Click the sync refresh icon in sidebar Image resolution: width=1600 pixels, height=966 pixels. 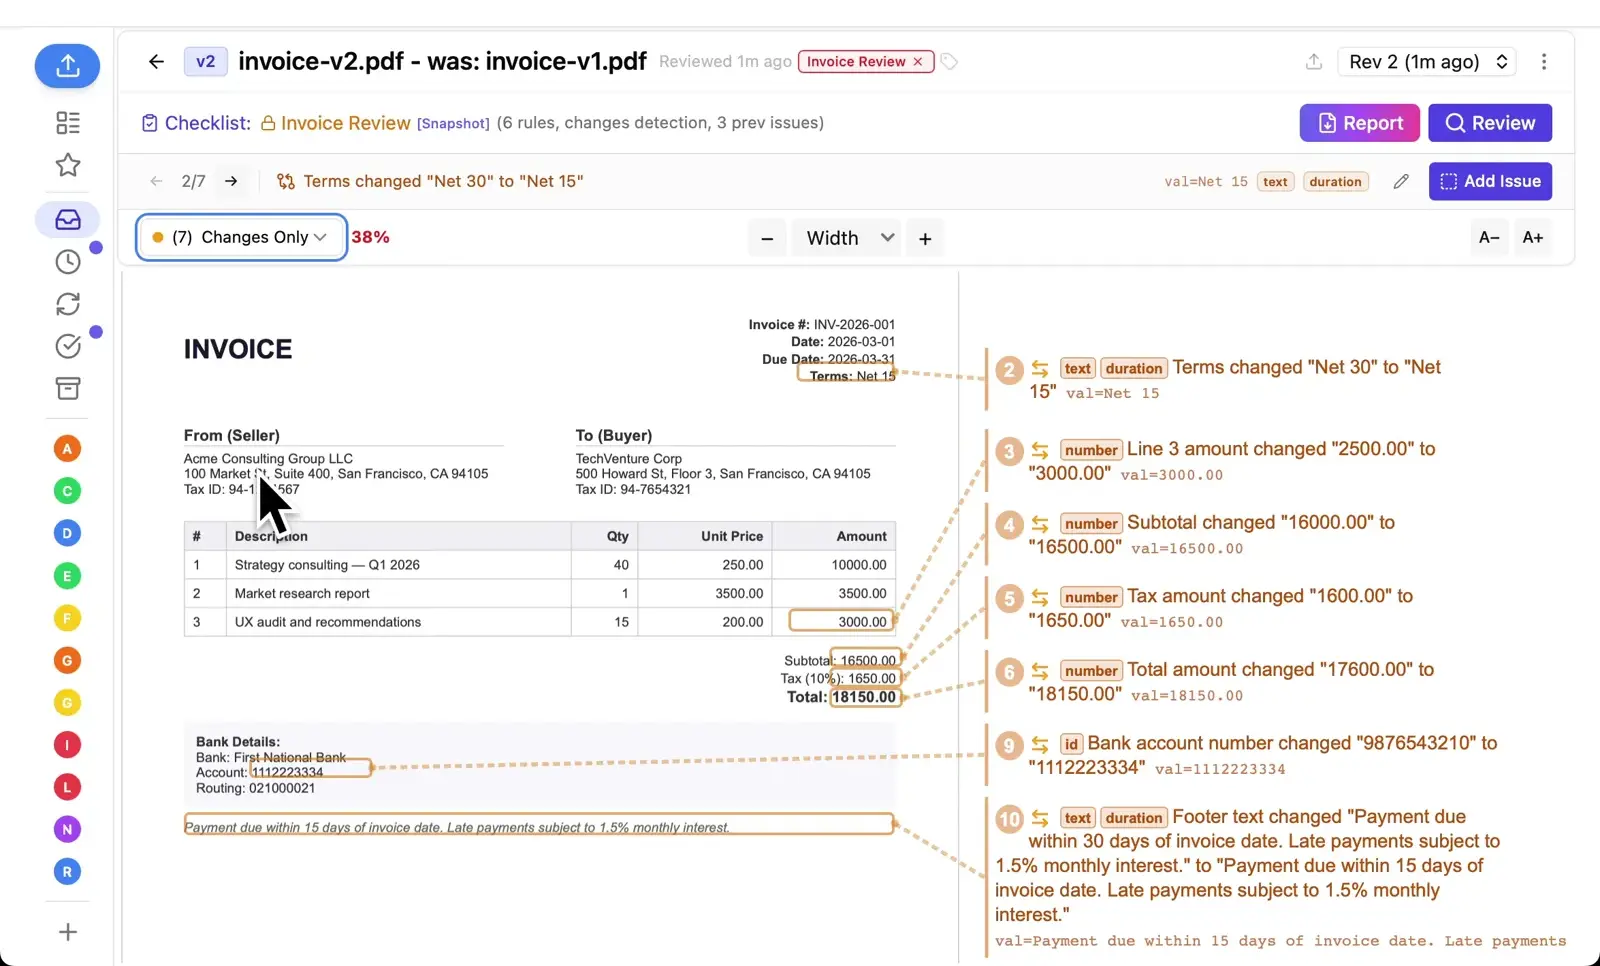point(67,303)
